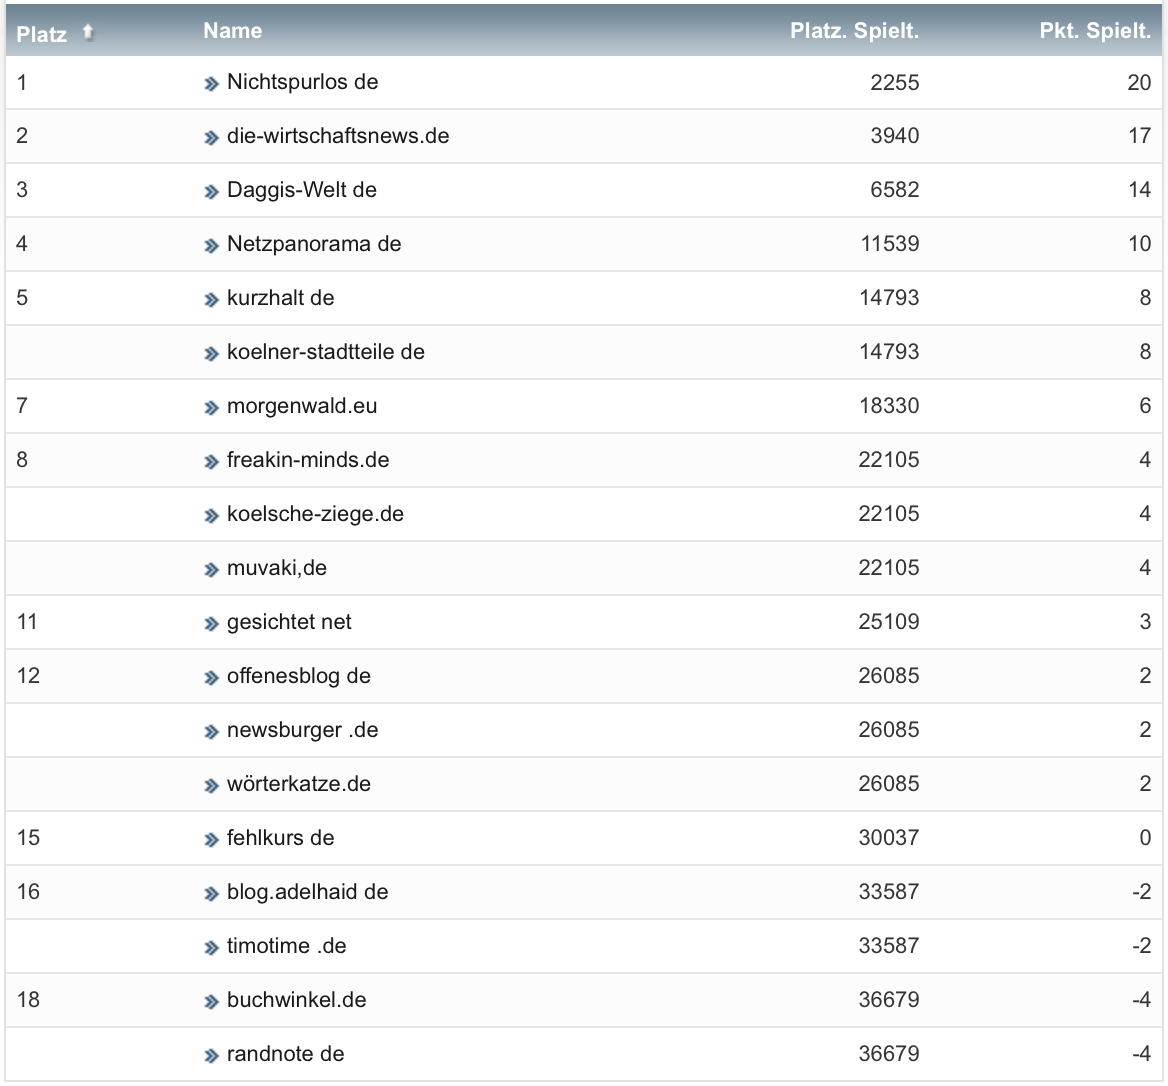This screenshot has height=1086, width=1168.
Task: Open the koelsche-ziege.de link
Action: pos(316,514)
